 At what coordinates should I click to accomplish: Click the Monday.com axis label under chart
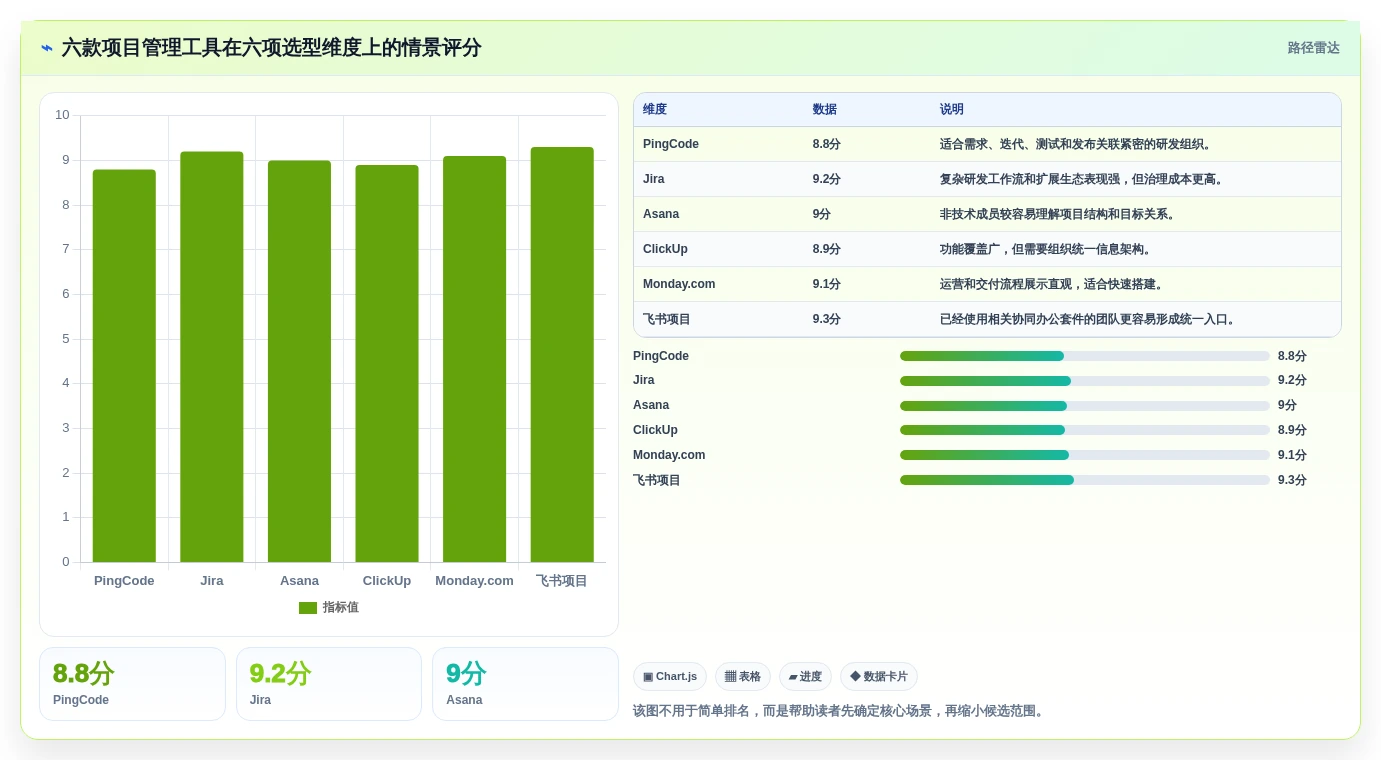tap(474, 581)
